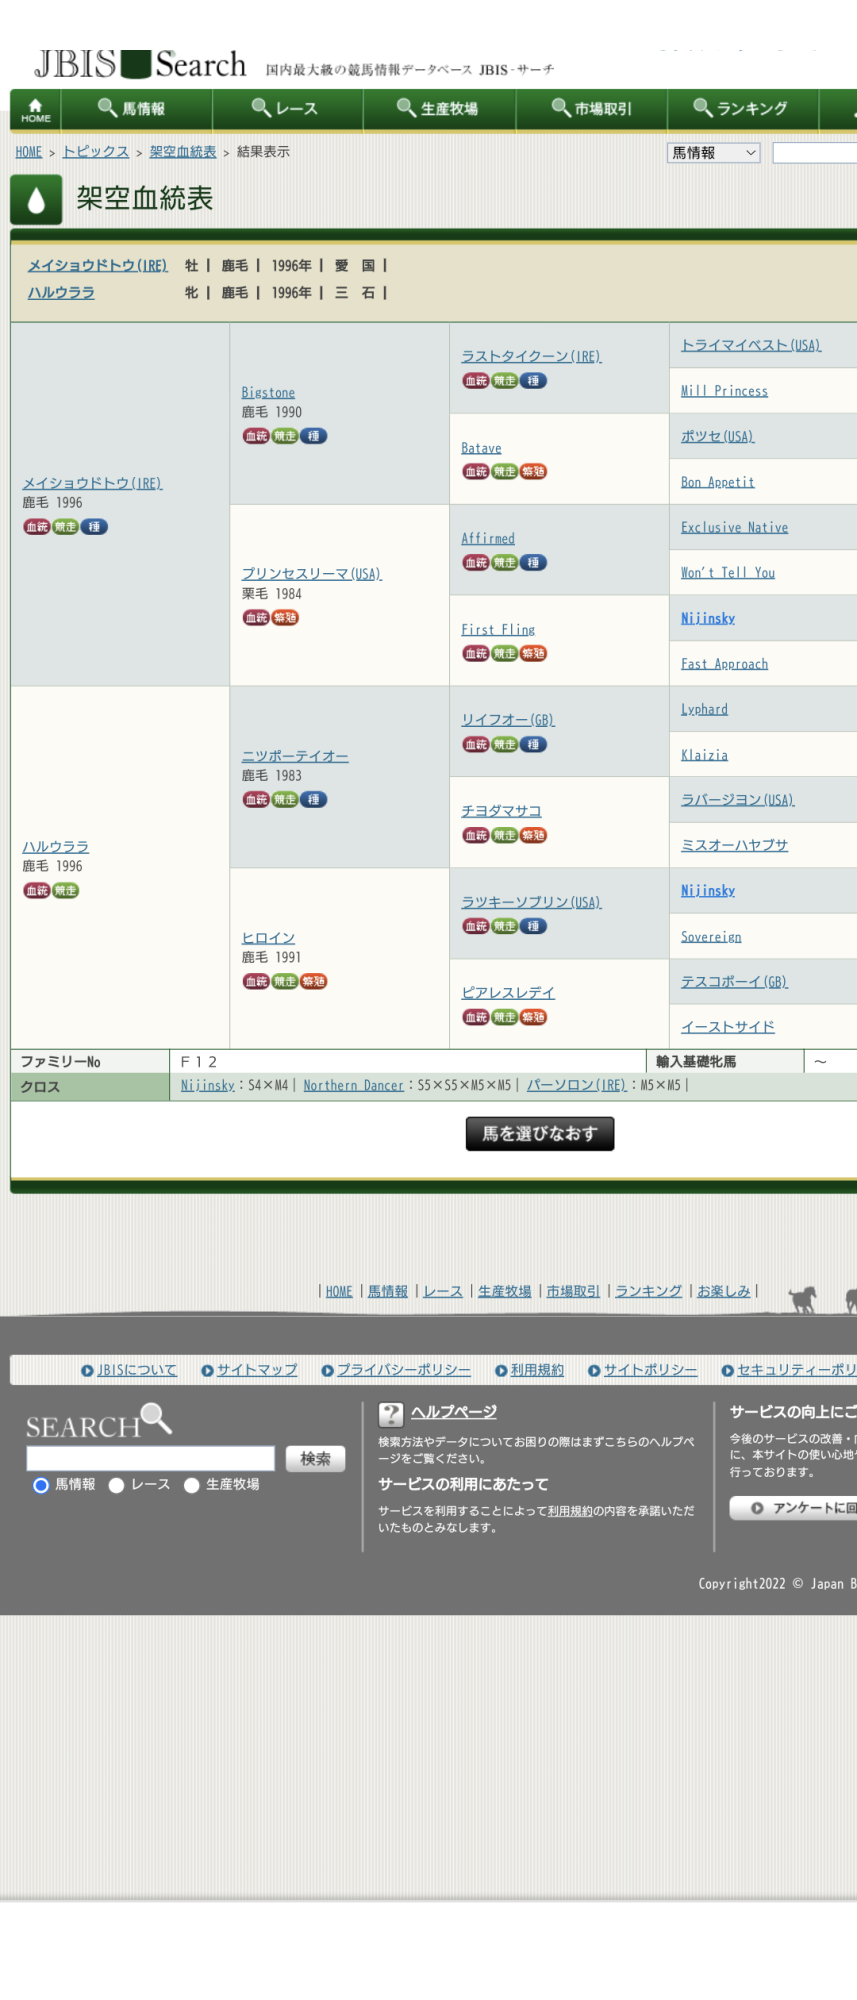Open the ミスオーハヤブサ link
Viewport: 857px width, 2000px height.
click(x=734, y=846)
